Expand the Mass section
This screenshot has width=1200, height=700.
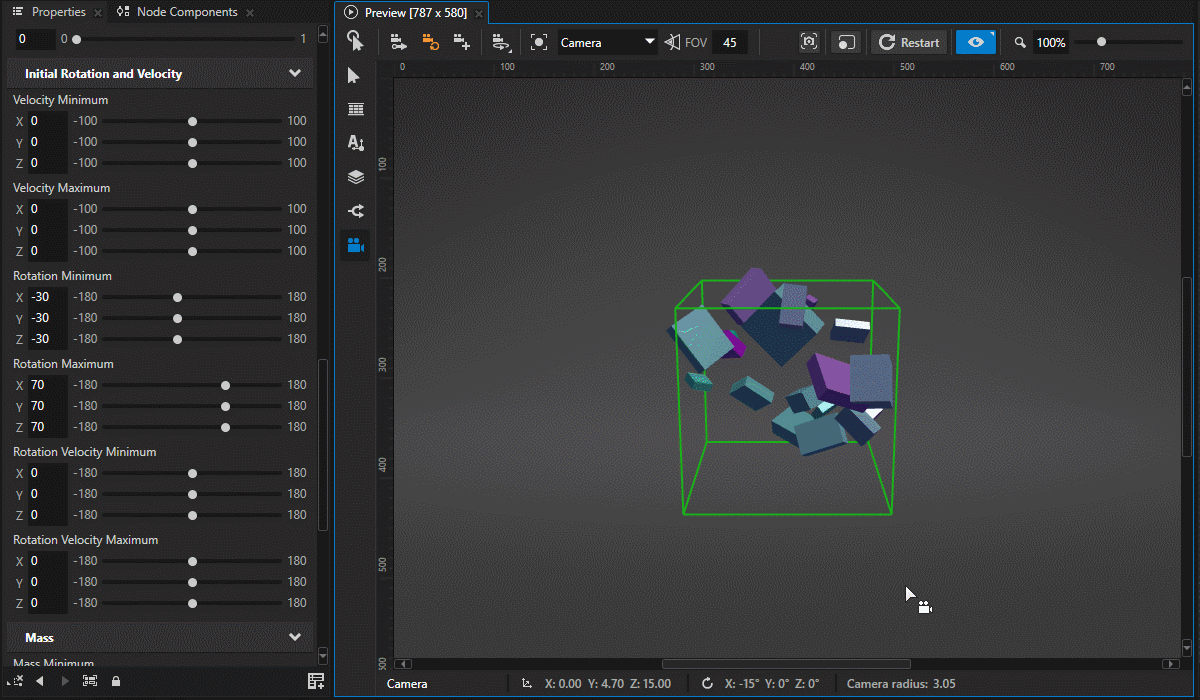click(295, 637)
